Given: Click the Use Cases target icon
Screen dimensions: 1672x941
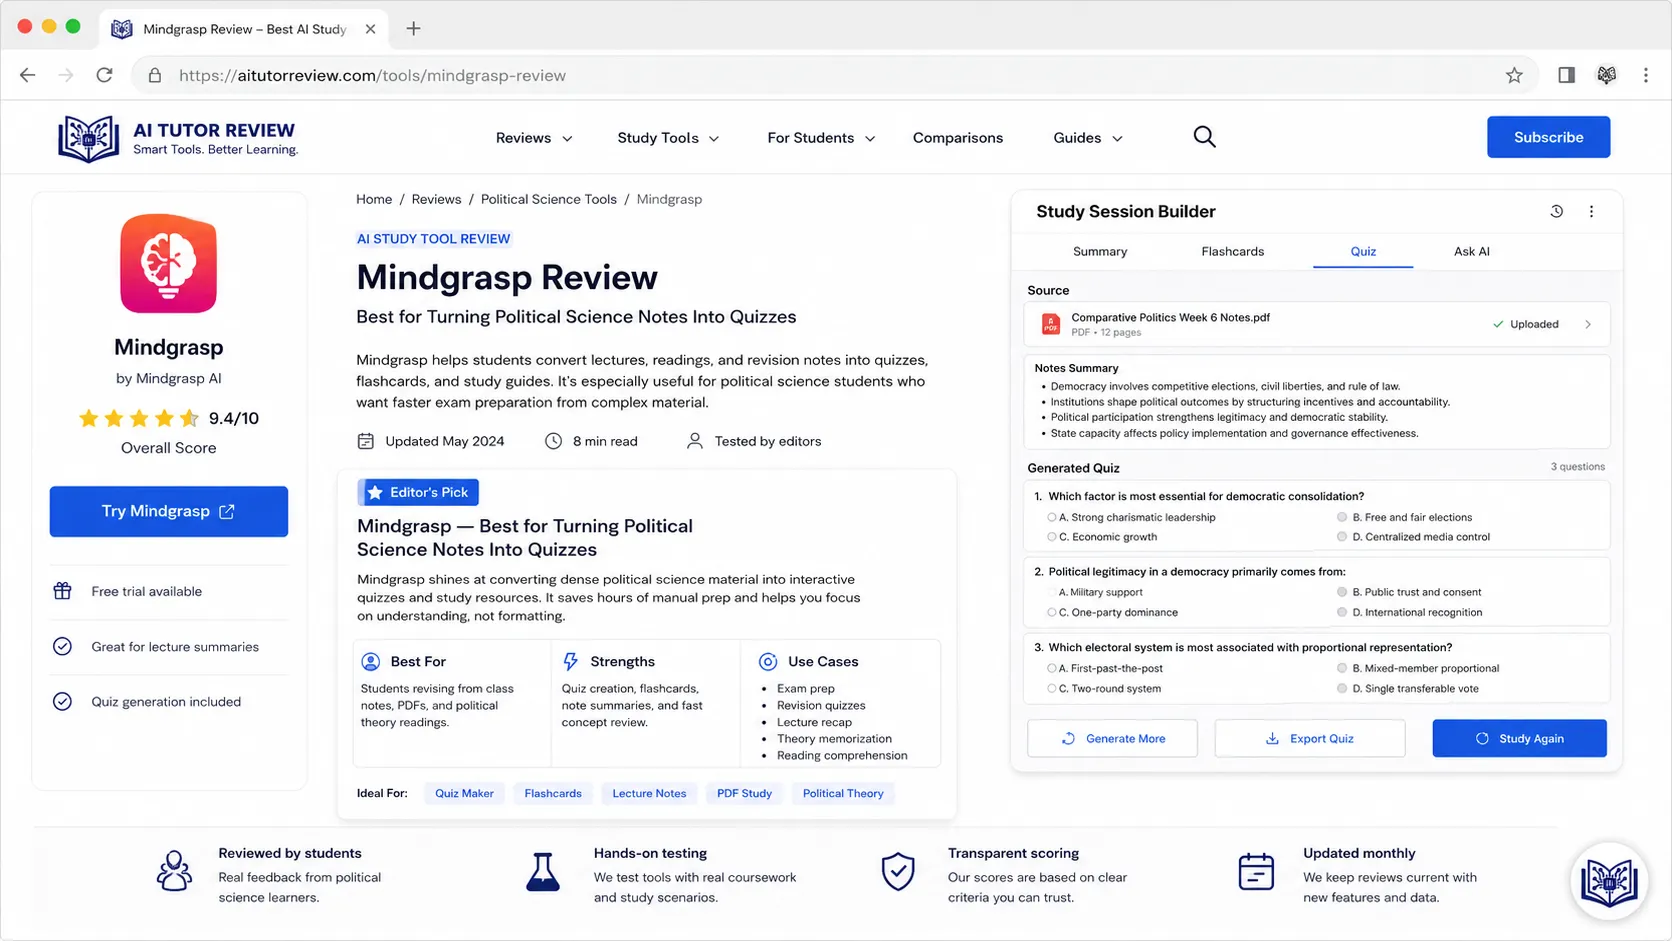Looking at the screenshot, I should coord(768,661).
